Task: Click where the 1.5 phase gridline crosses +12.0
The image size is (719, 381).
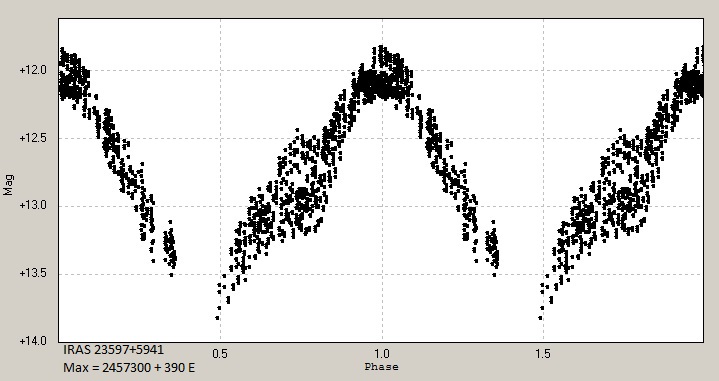Action: [543, 71]
